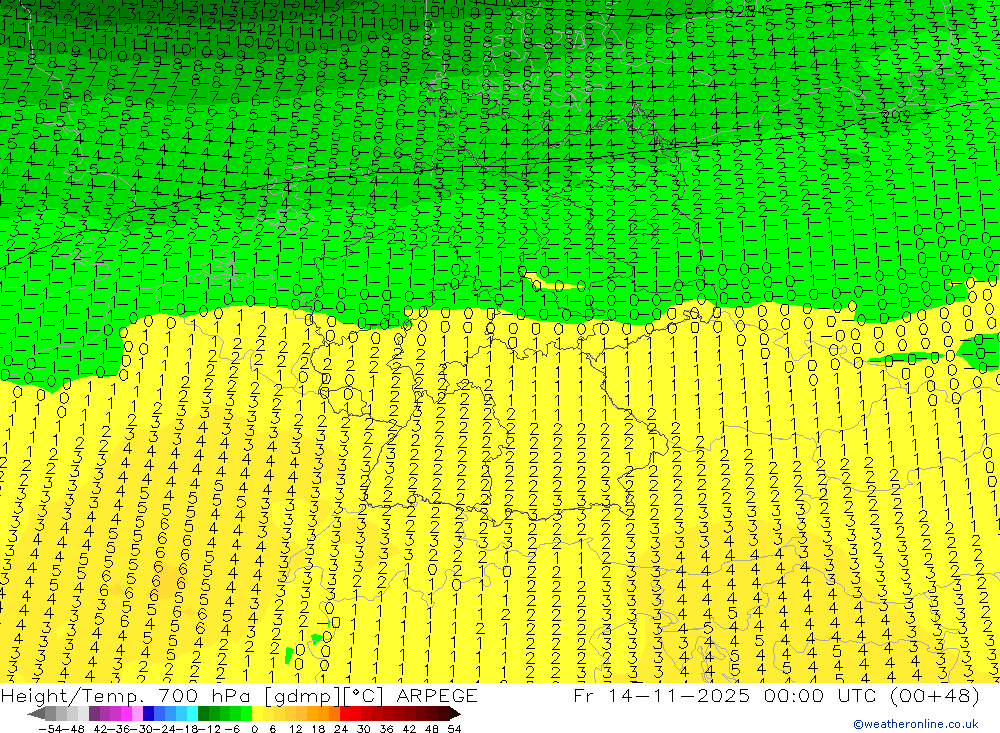Click the time '00:00 UTC'
Screen dimensions: 1000x733
pyautogui.click(x=822, y=695)
